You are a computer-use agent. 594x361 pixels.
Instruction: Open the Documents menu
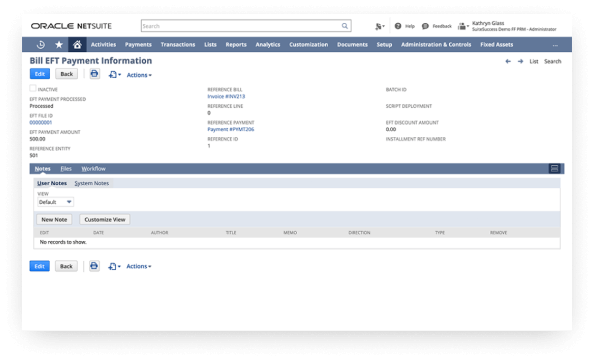tap(352, 45)
